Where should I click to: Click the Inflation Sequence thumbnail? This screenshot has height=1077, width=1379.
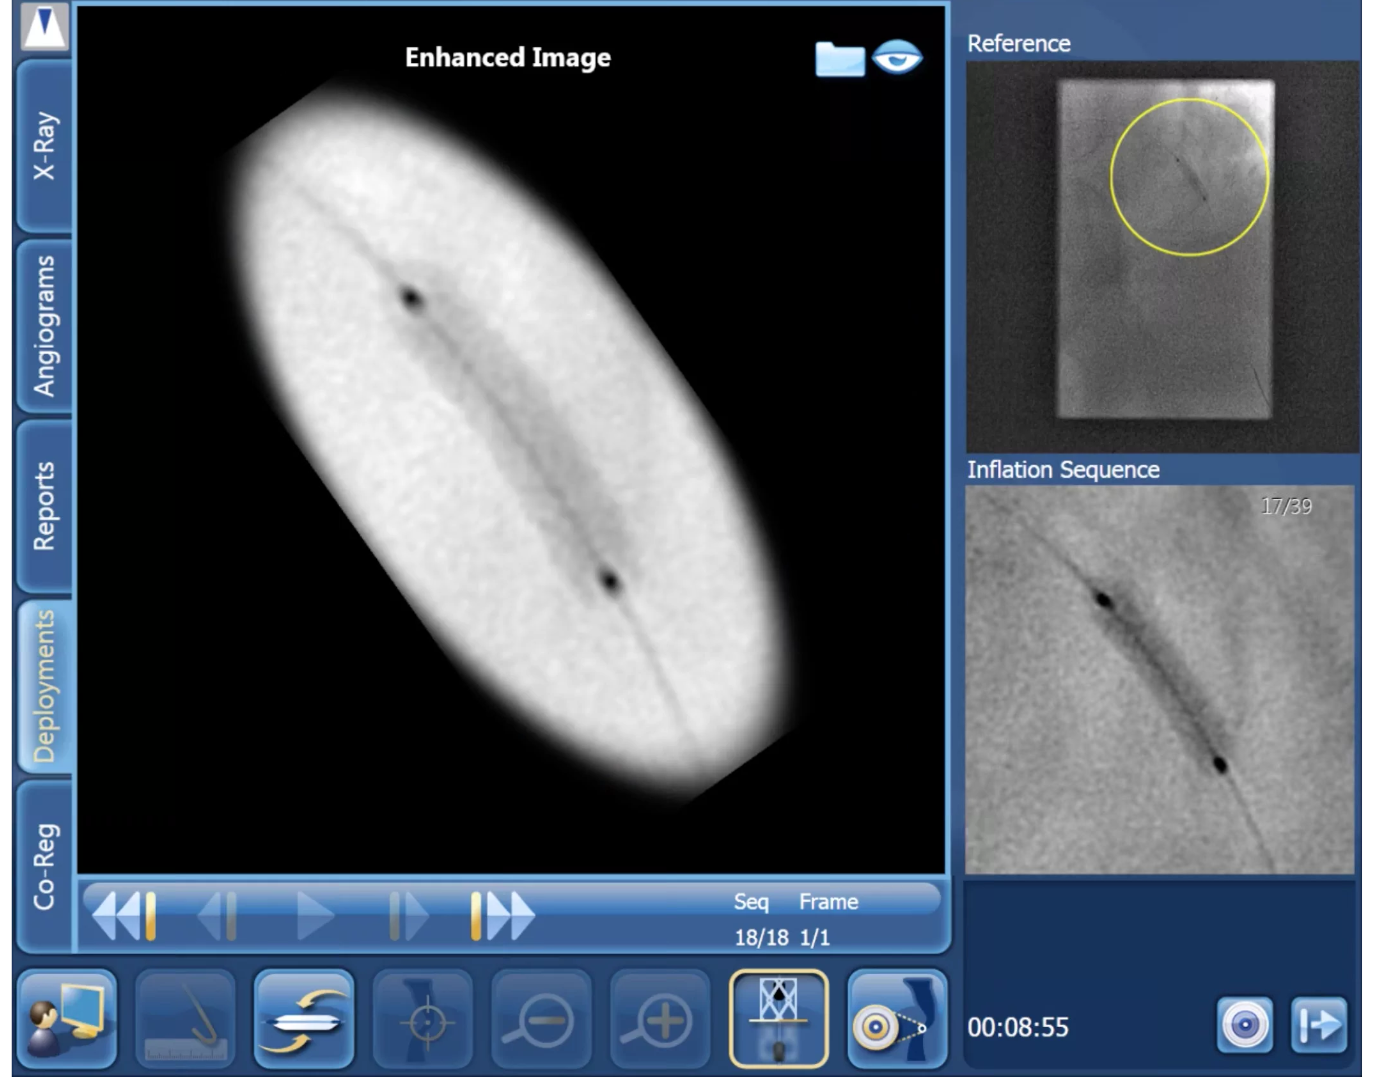[1159, 680]
